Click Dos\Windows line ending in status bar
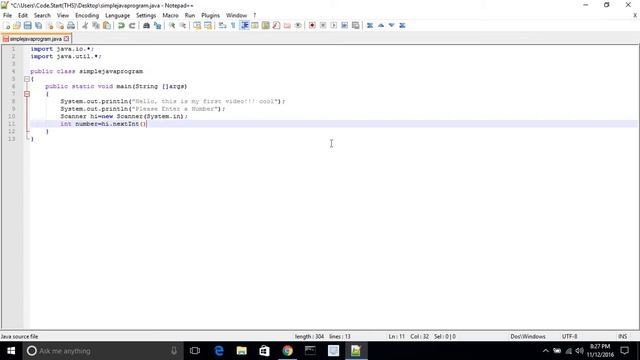640x360 pixels. tap(528, 336)
